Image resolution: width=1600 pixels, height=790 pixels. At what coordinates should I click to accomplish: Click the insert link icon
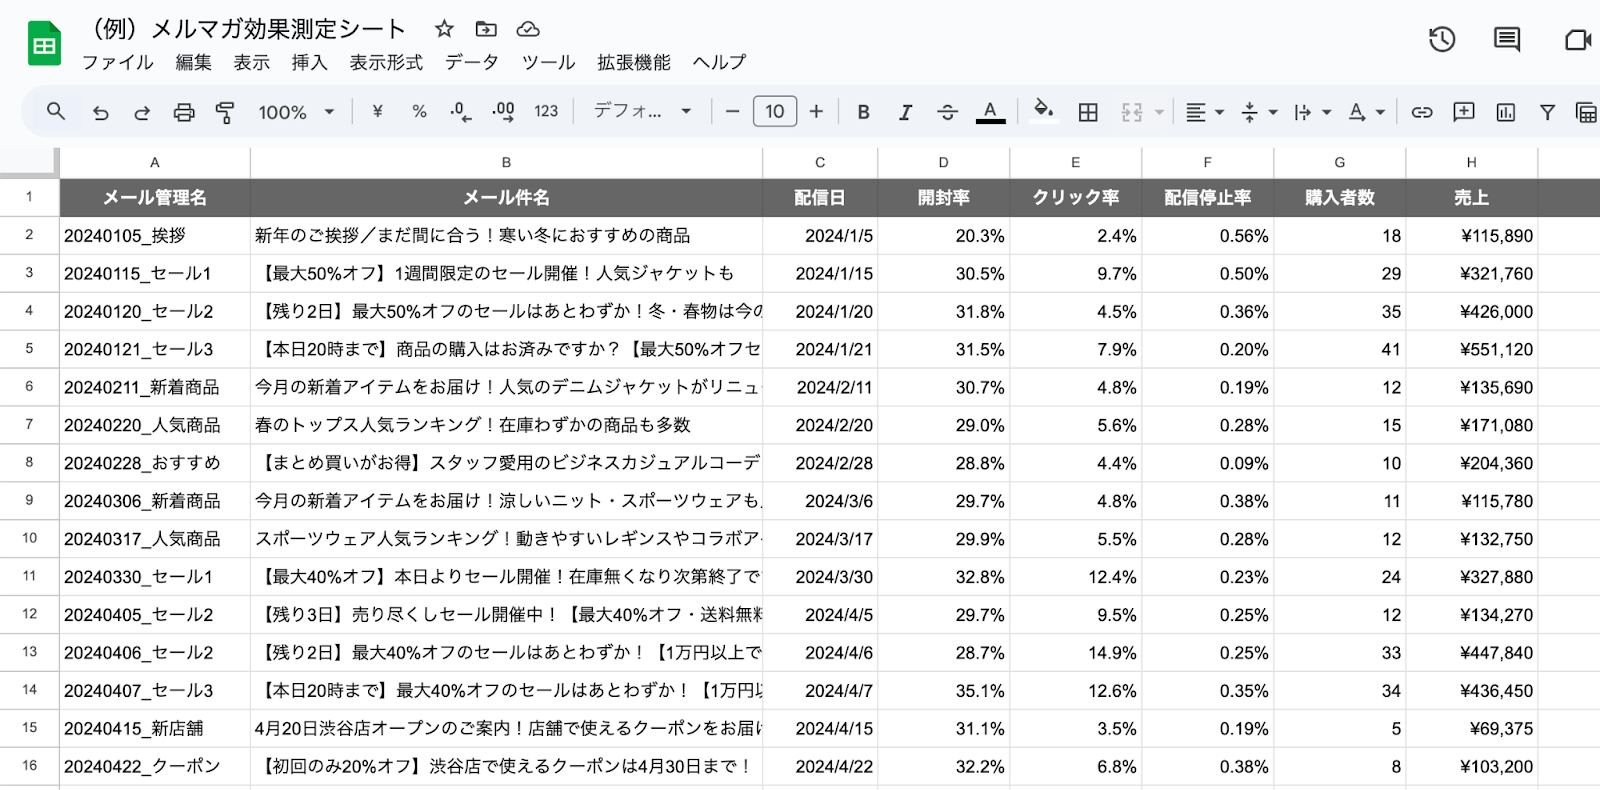(1421, 112)
